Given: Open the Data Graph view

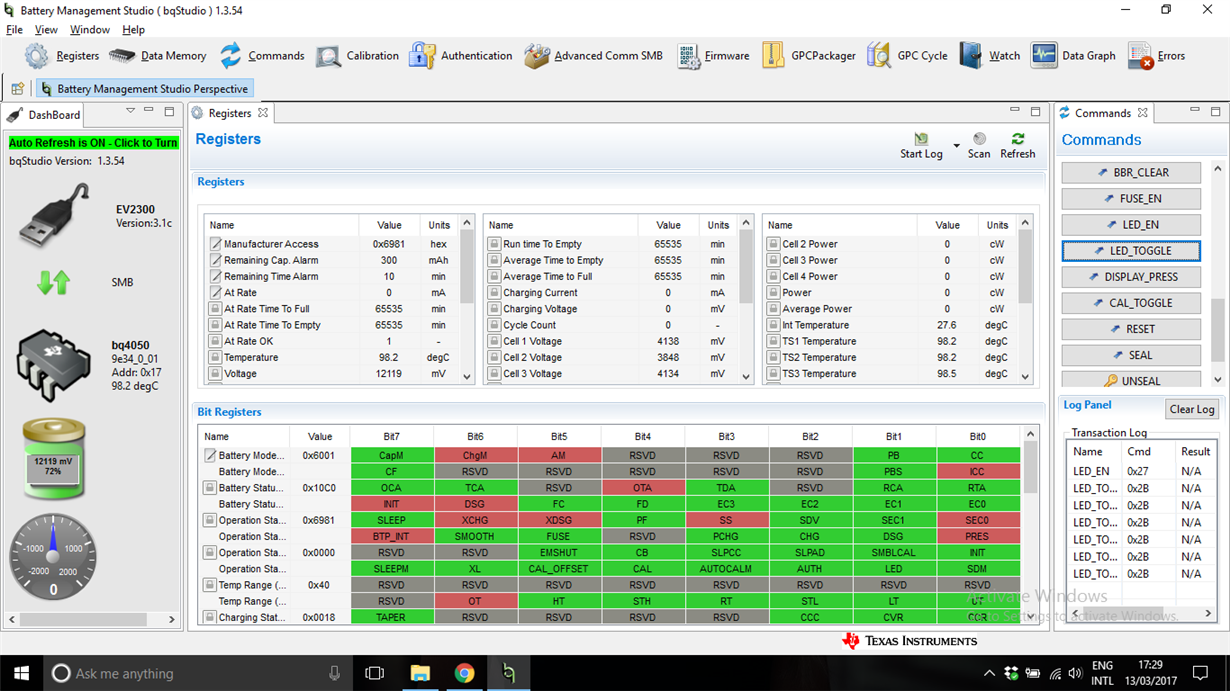Looking at the screenshot, I should 1073,56.
